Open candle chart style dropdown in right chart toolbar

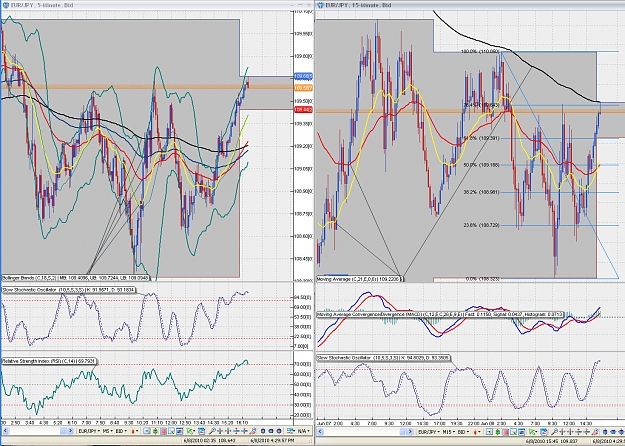pos(478,432)
